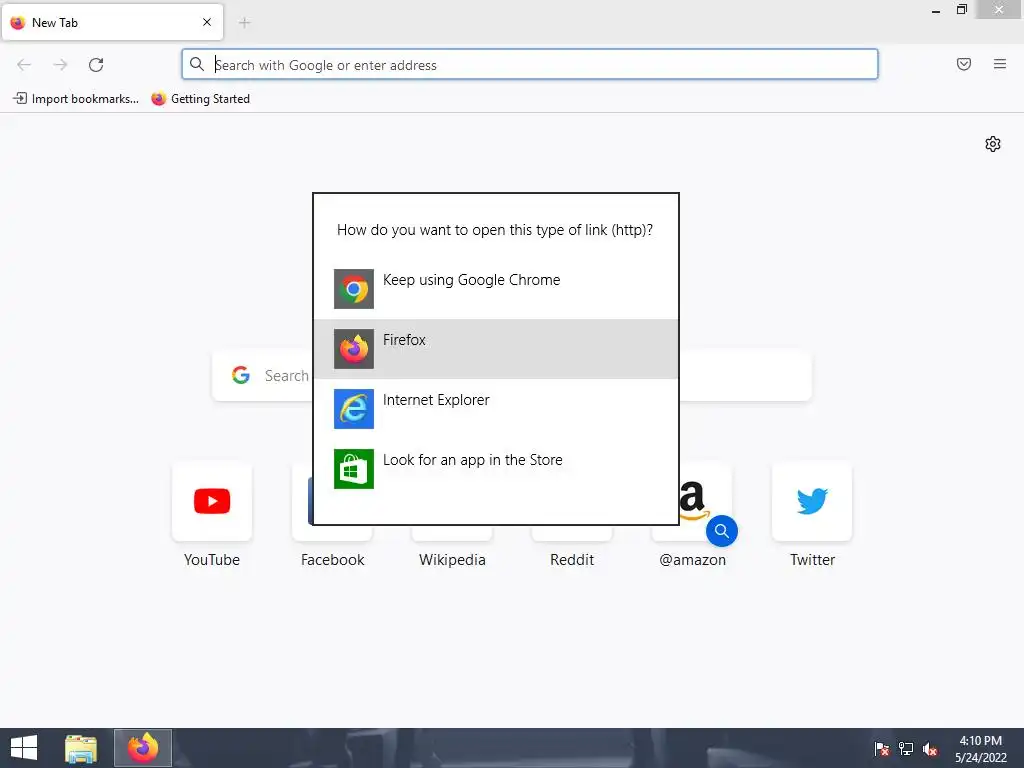Click the Wikipedia shortcut label
Image resolution: width=1024 pixels, height=768 pixels.
click(452, 560)
